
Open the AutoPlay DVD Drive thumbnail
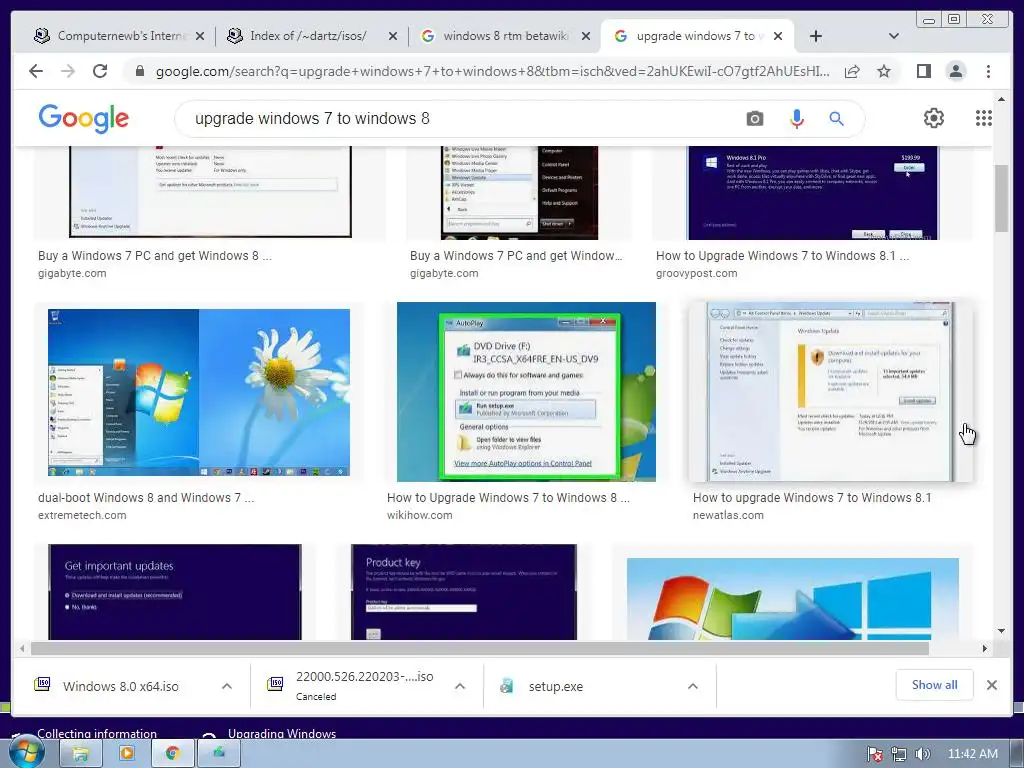(x=526, y=392)
